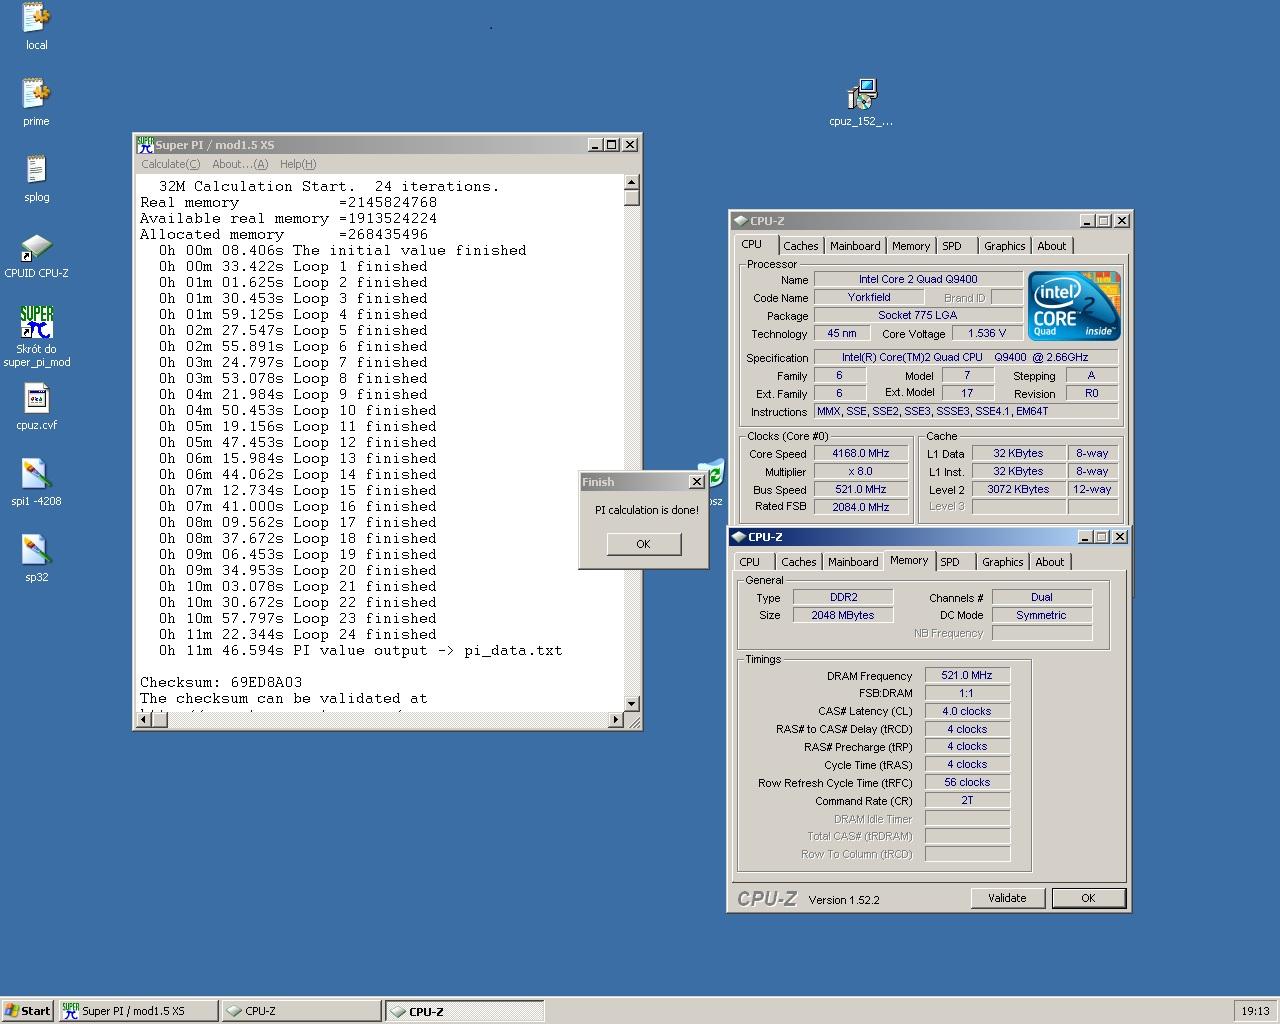Click the 'Loop 24 finished' result line
The height and width of the screenshot is (1024, 1280).
coord(298,634)
